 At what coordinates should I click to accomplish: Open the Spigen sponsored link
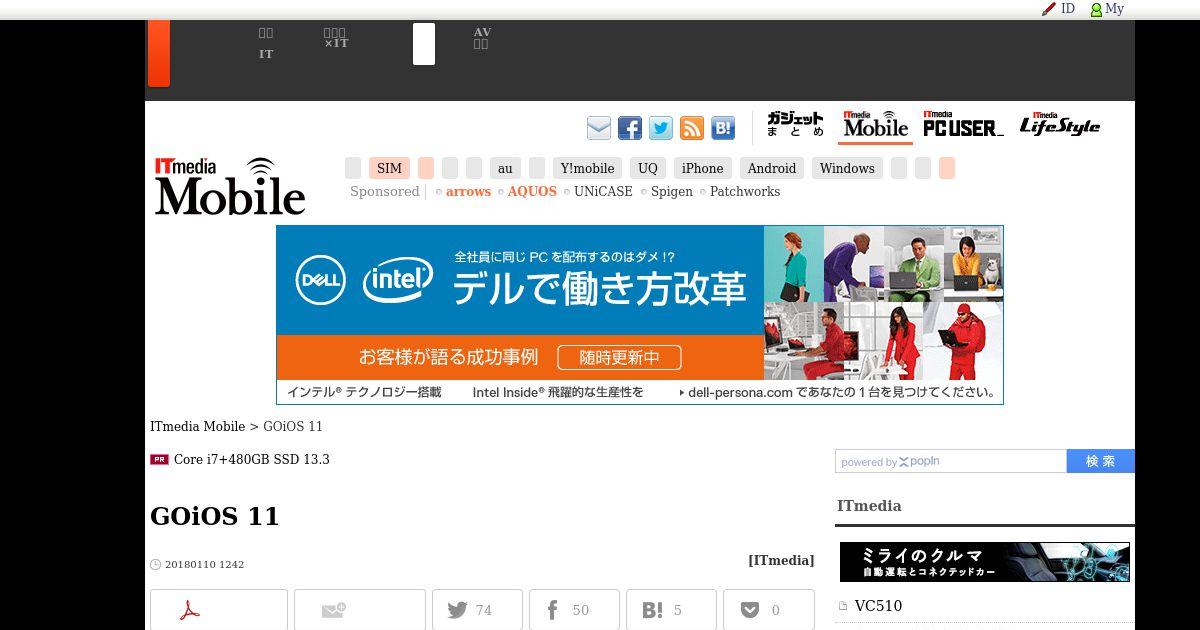pos(672,192)
